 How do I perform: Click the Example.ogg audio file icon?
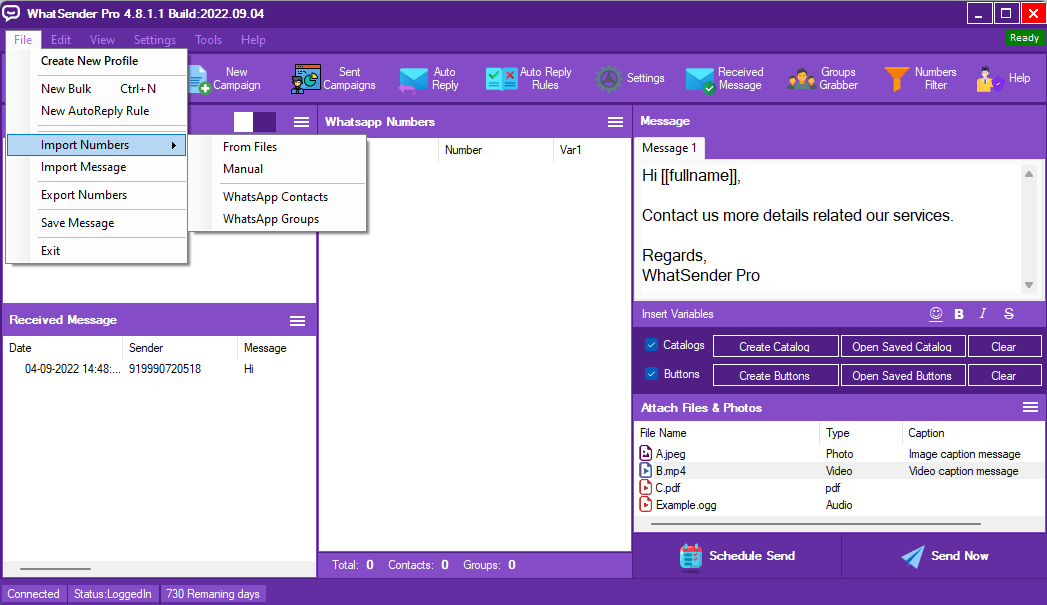(x=646, y=505)
